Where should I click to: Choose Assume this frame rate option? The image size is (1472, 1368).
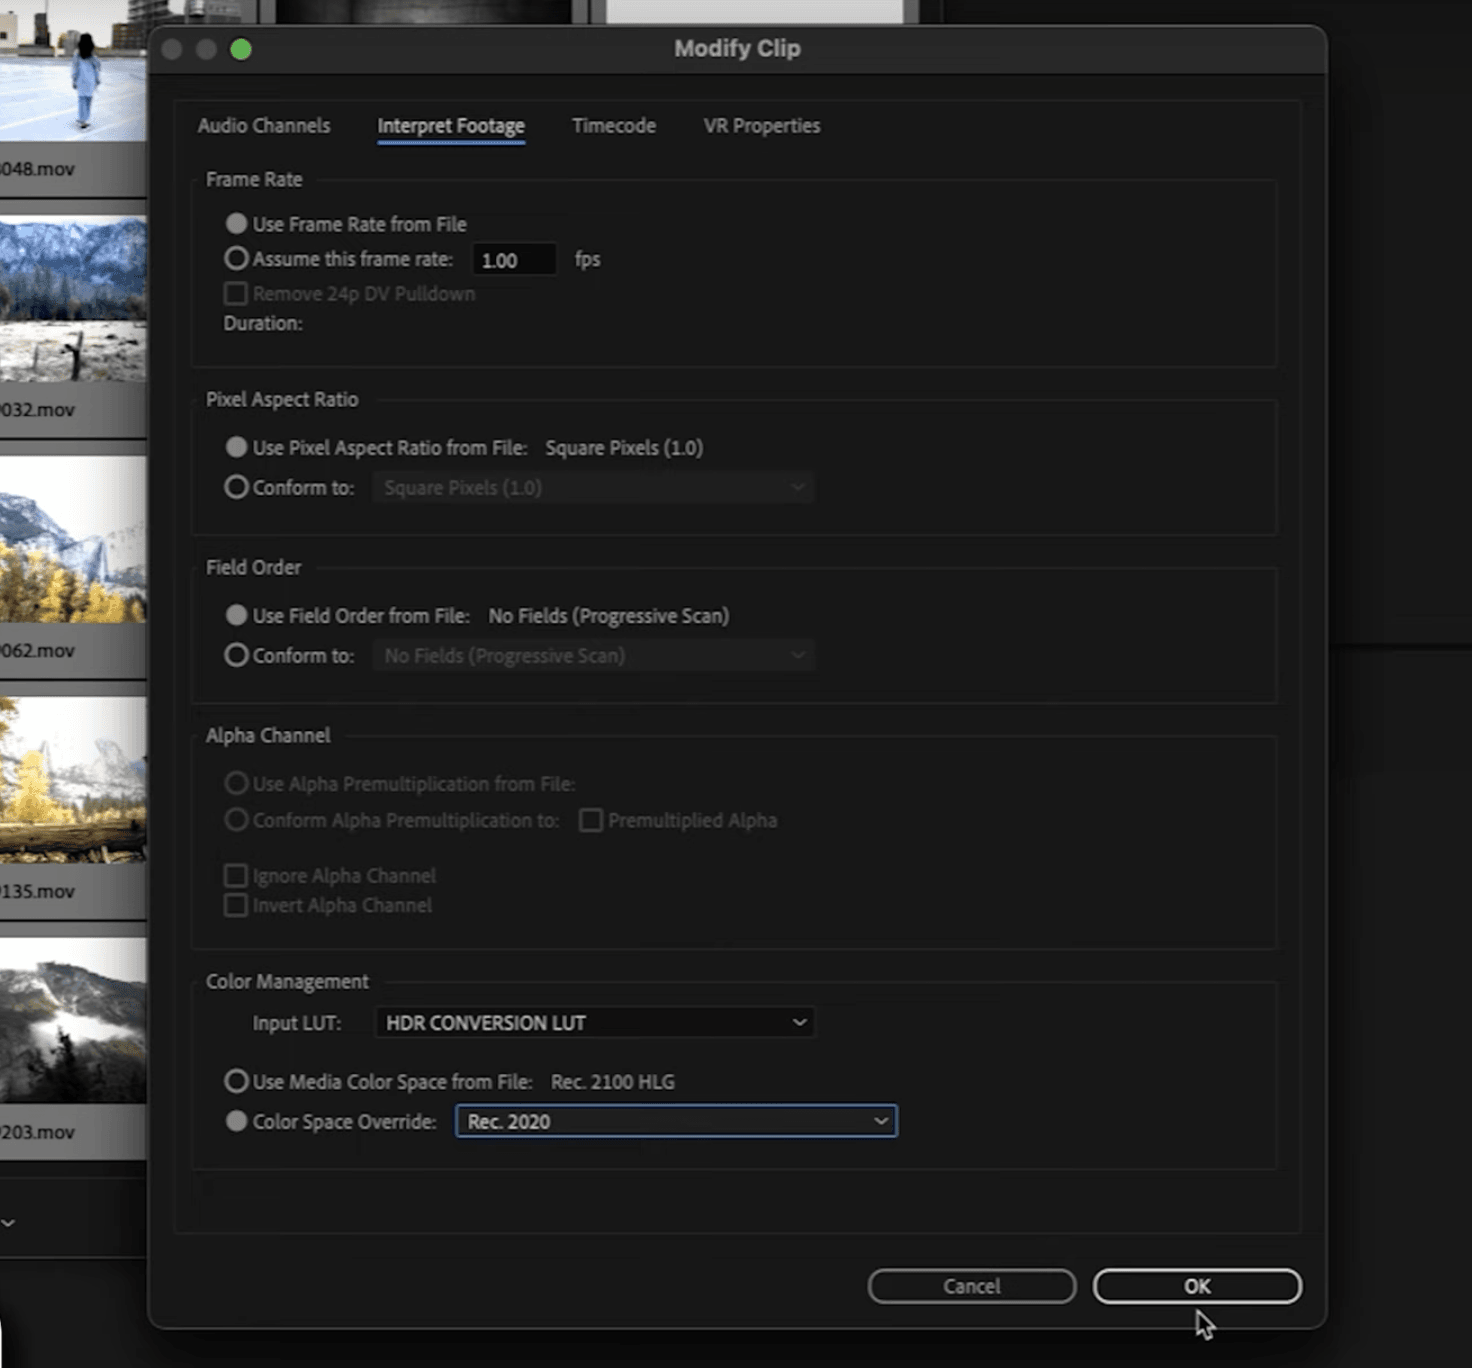coord(237,259)
